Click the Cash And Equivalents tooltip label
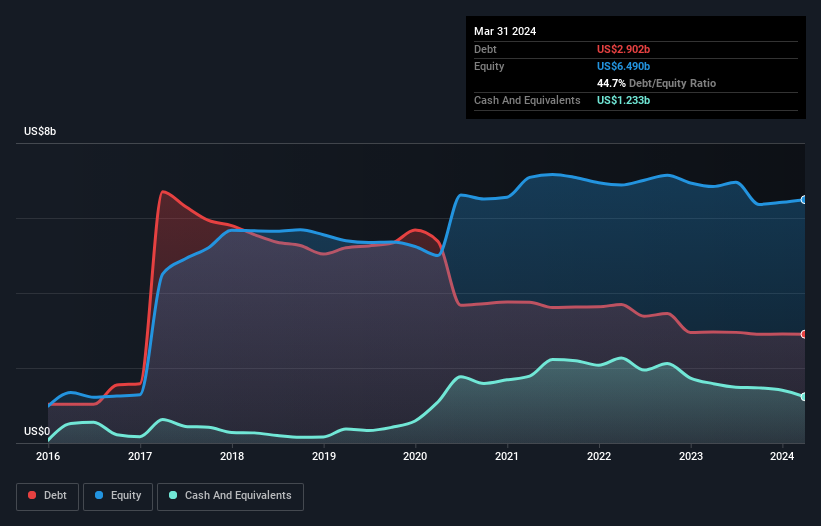 click(x=527, y=100)
